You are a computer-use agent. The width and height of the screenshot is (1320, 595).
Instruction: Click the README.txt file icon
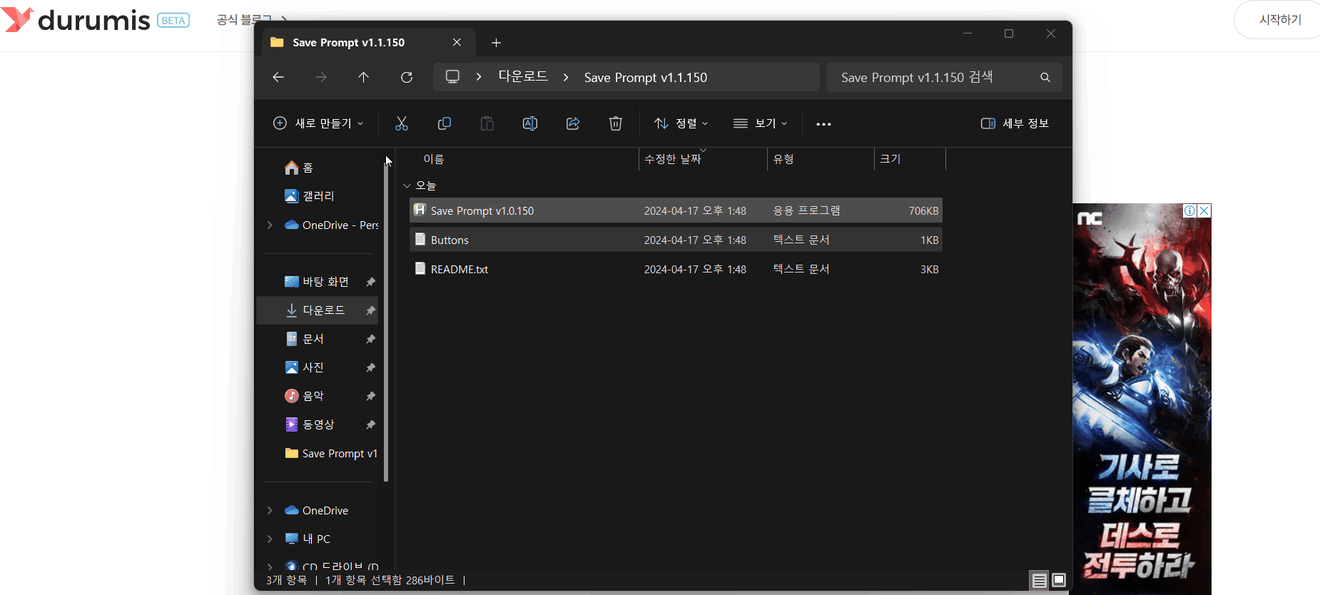click(420, 269)
